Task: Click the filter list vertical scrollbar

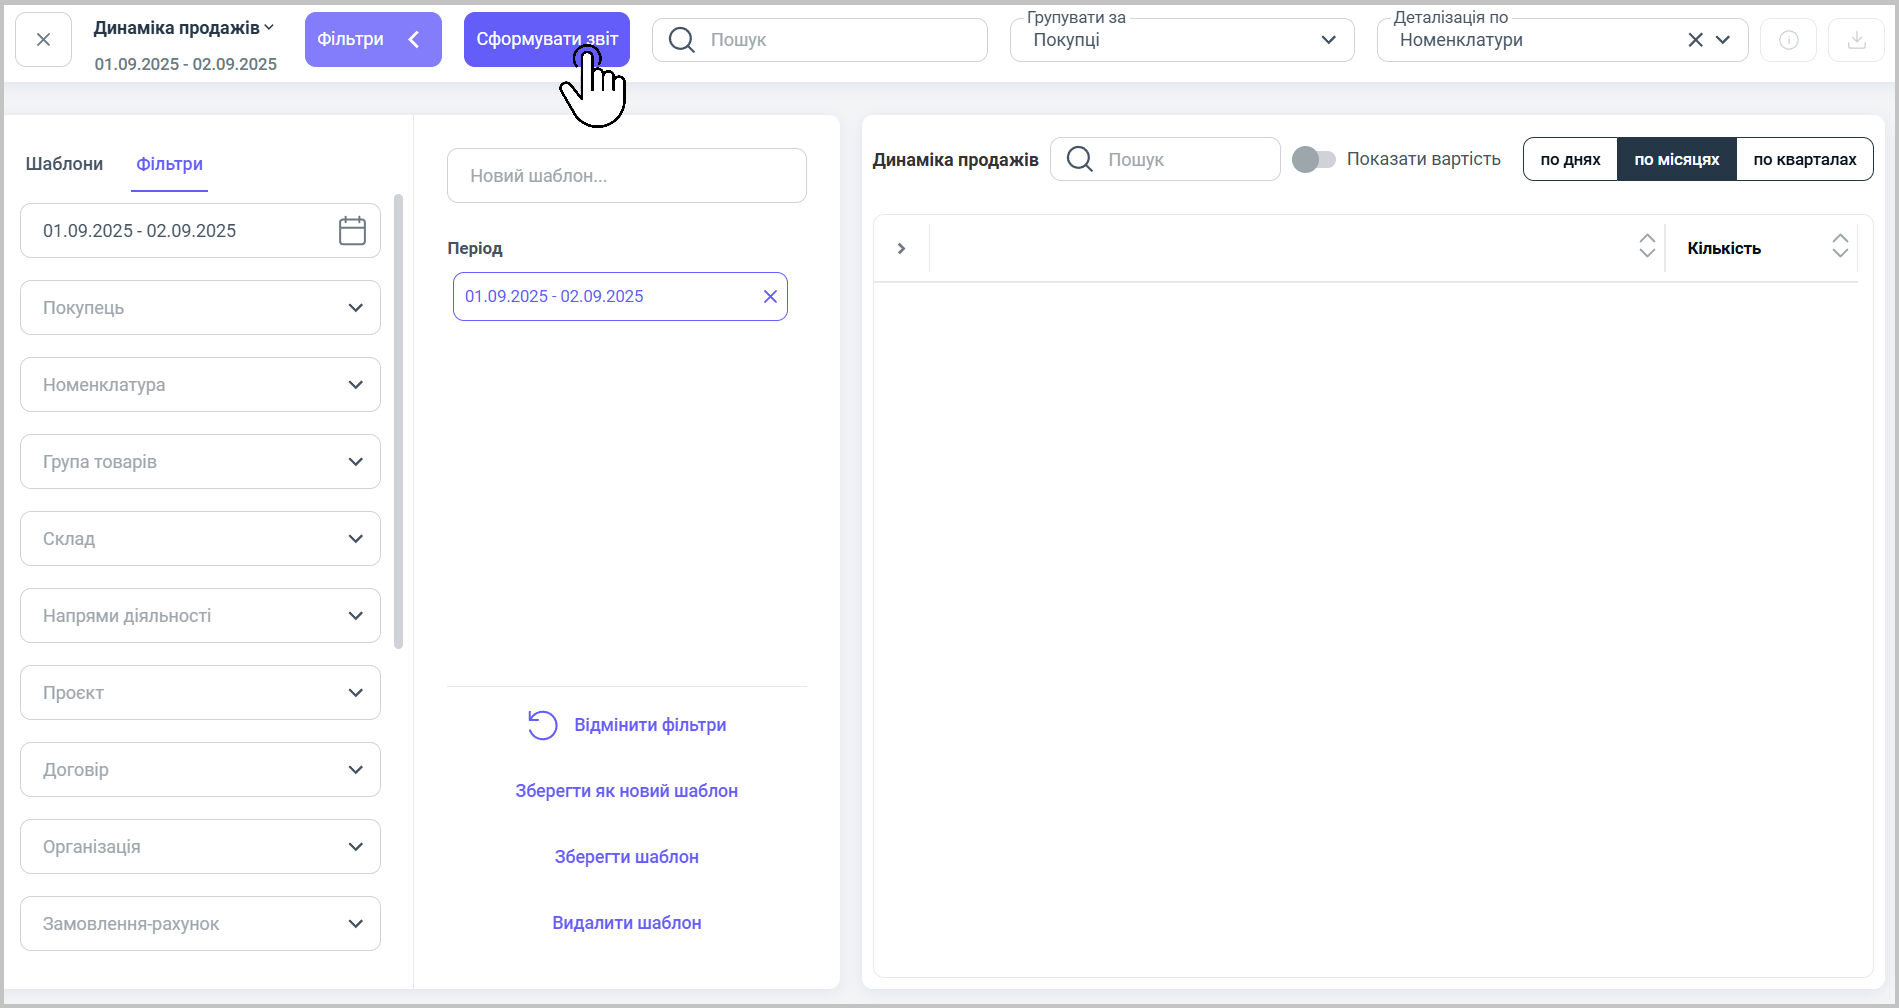Action: pos(398,420)
